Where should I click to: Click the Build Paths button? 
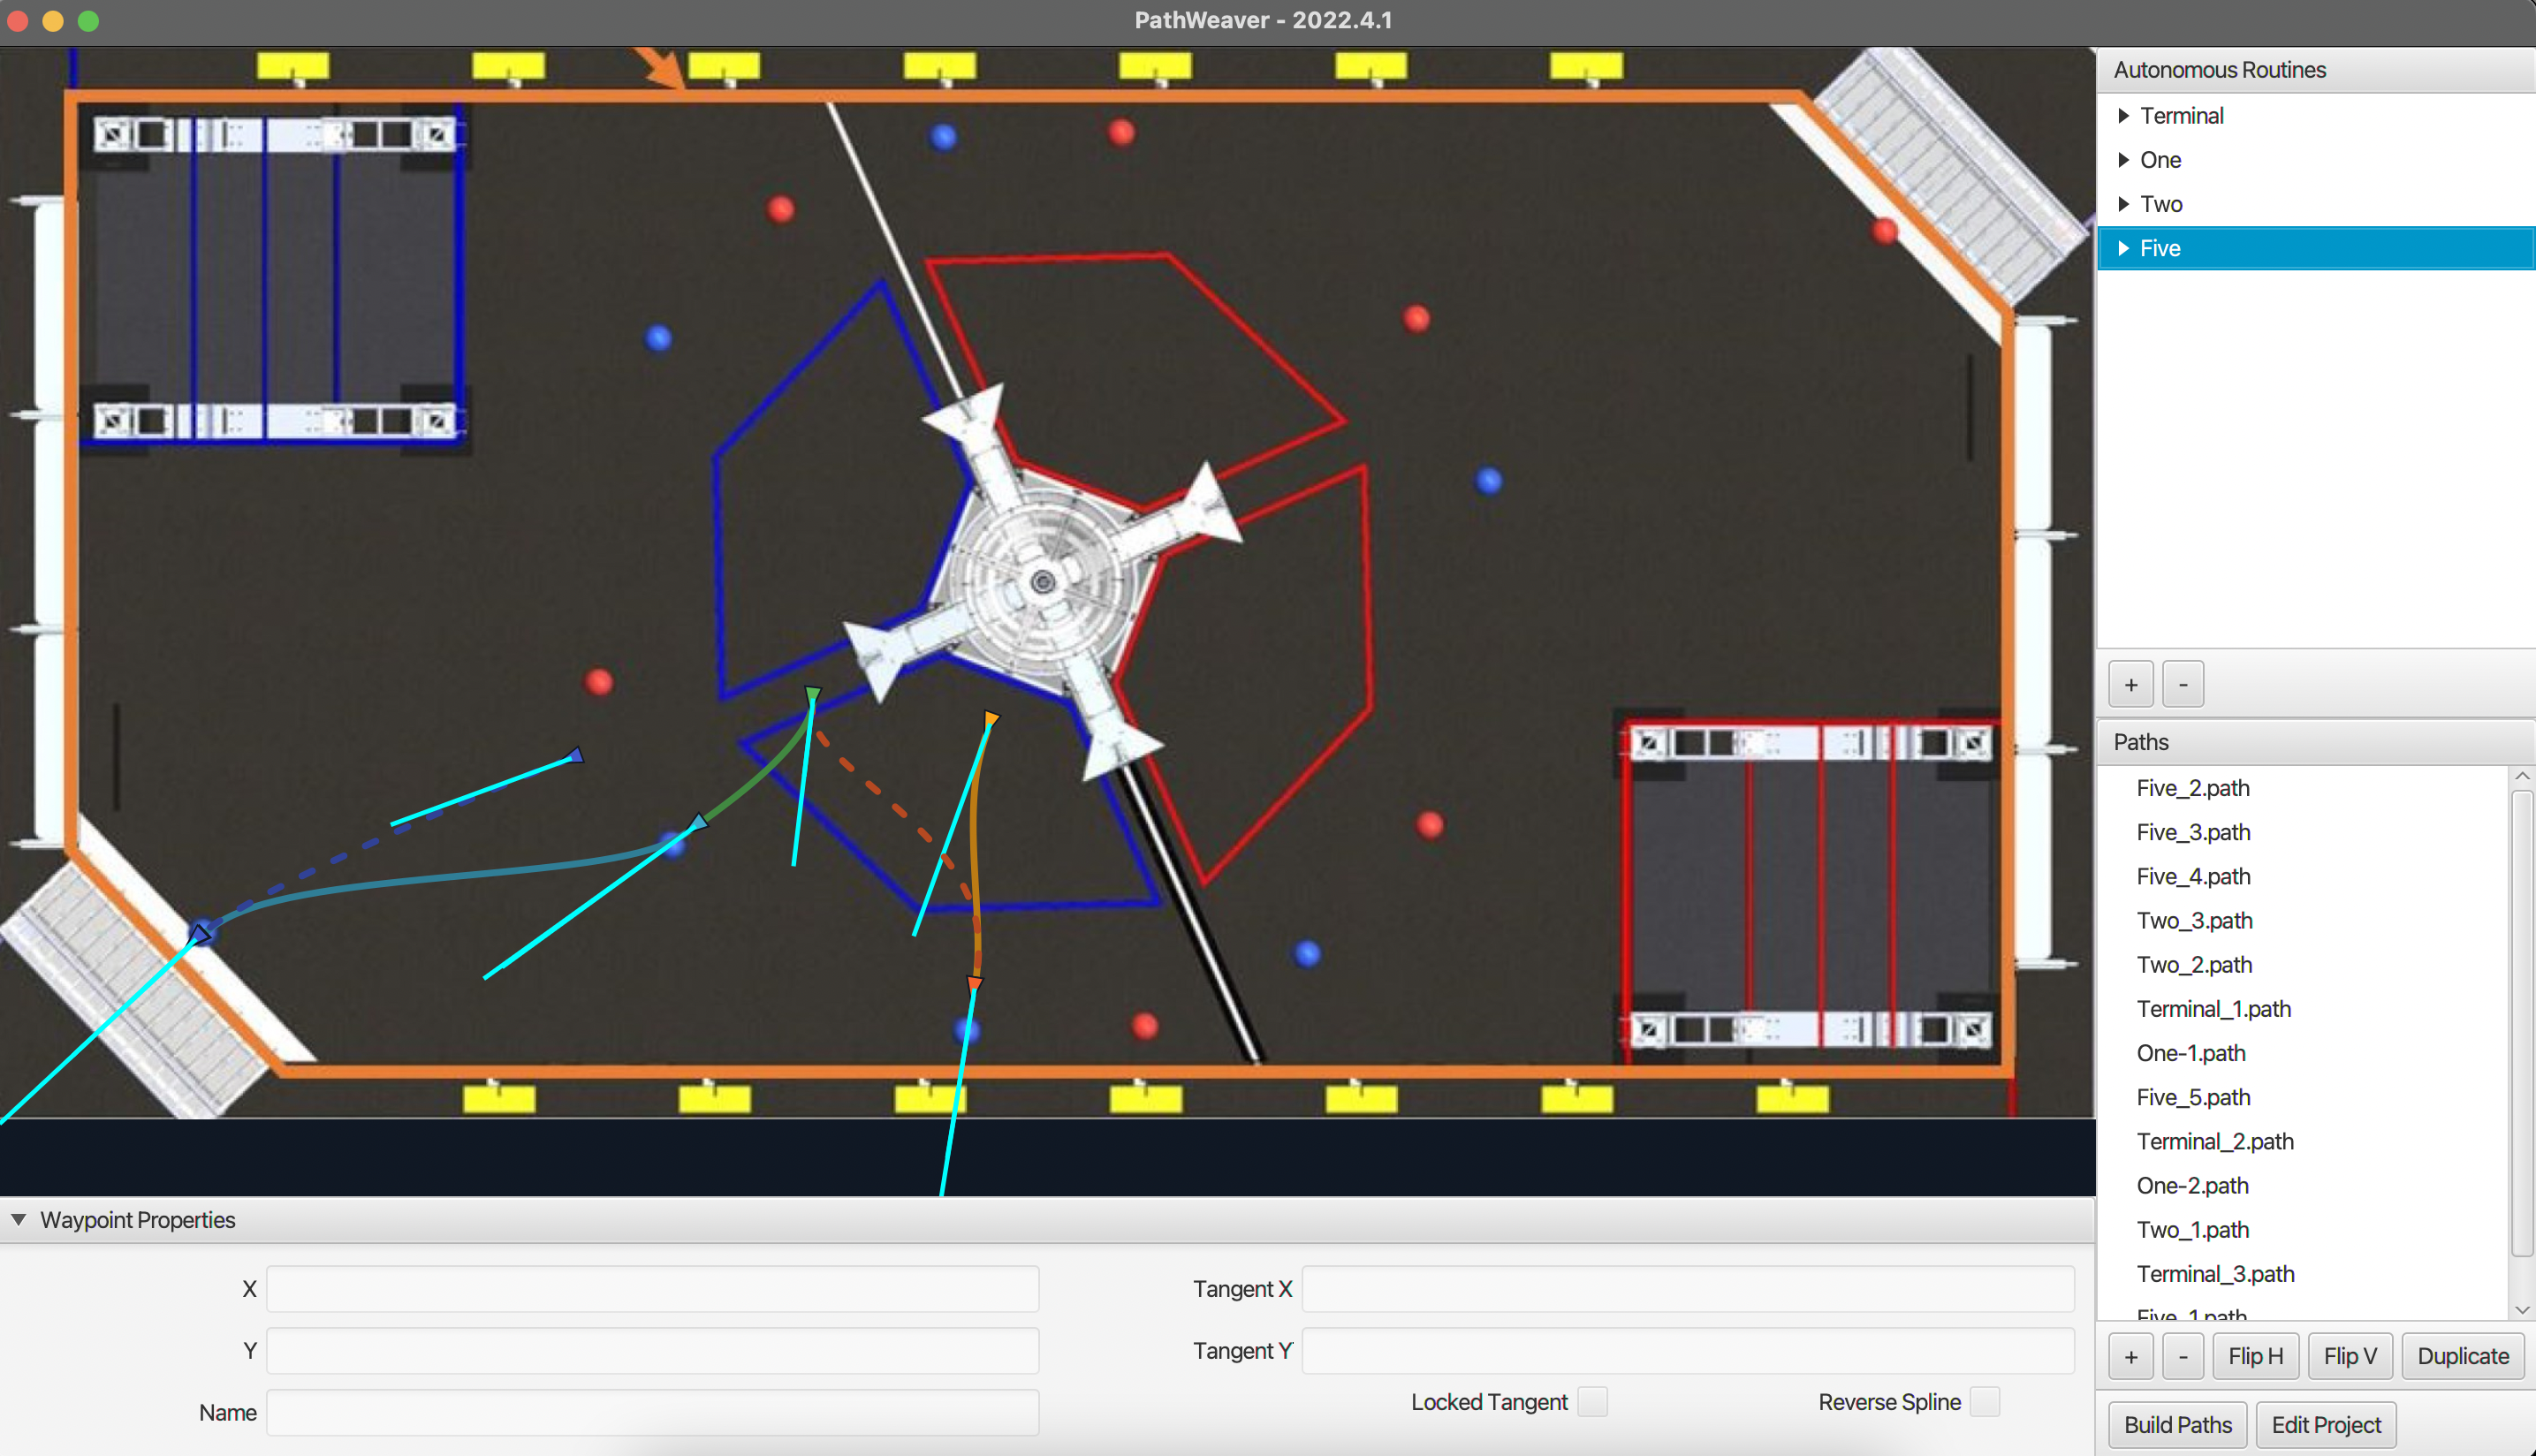pyautogui.click(x=2177, y=1424)
